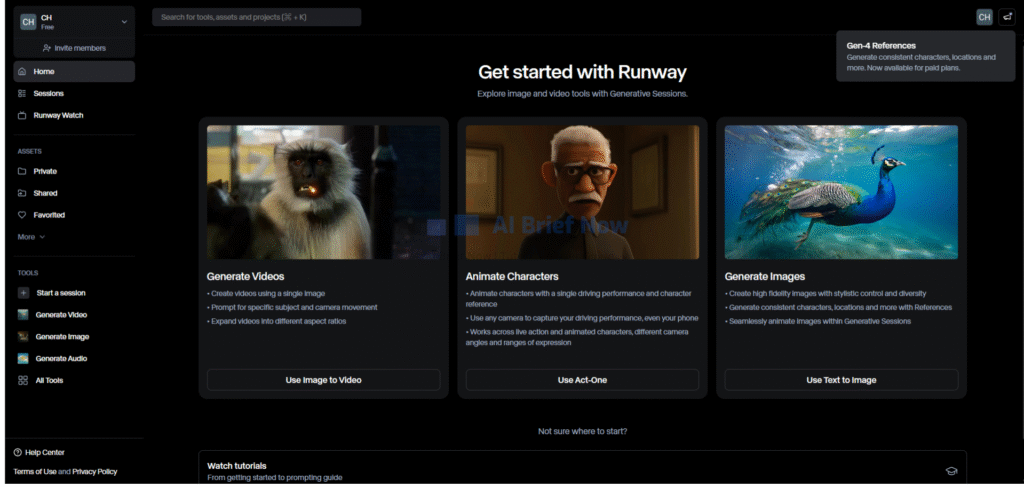Click the graduation cap icon in Watch tutorials
1024x487 pixels.
pyautogui.click(x=951, y=471)
